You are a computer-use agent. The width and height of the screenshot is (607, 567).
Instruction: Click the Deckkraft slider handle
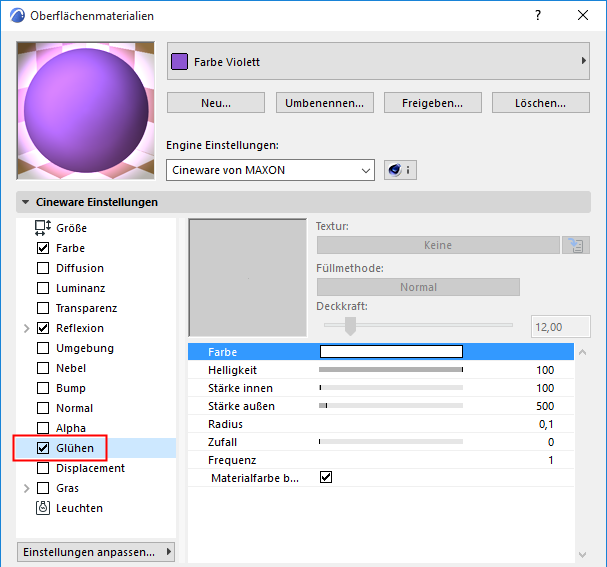[350, 326]
